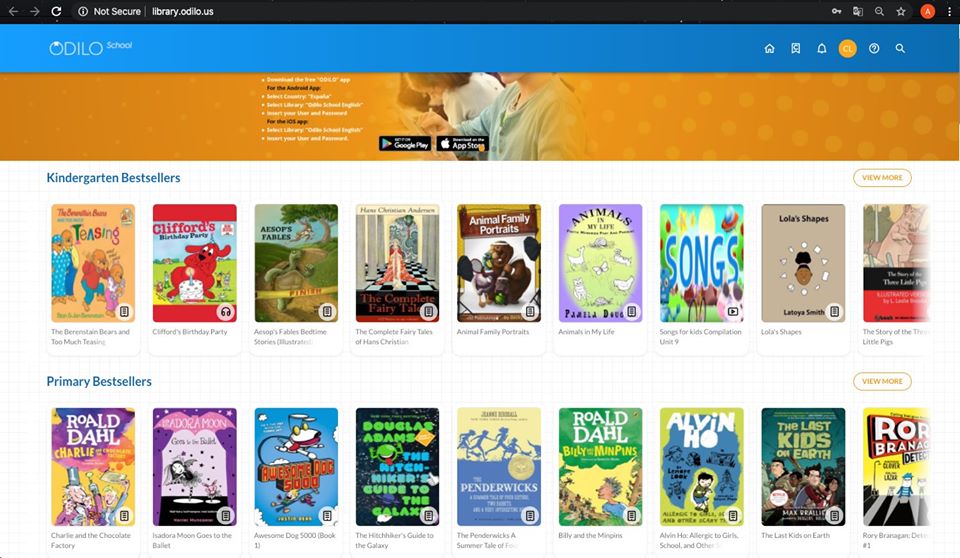Open Lola's Shapes title link
The width and height of the screenshot is (960, 558).
click(x=781, y=332)
